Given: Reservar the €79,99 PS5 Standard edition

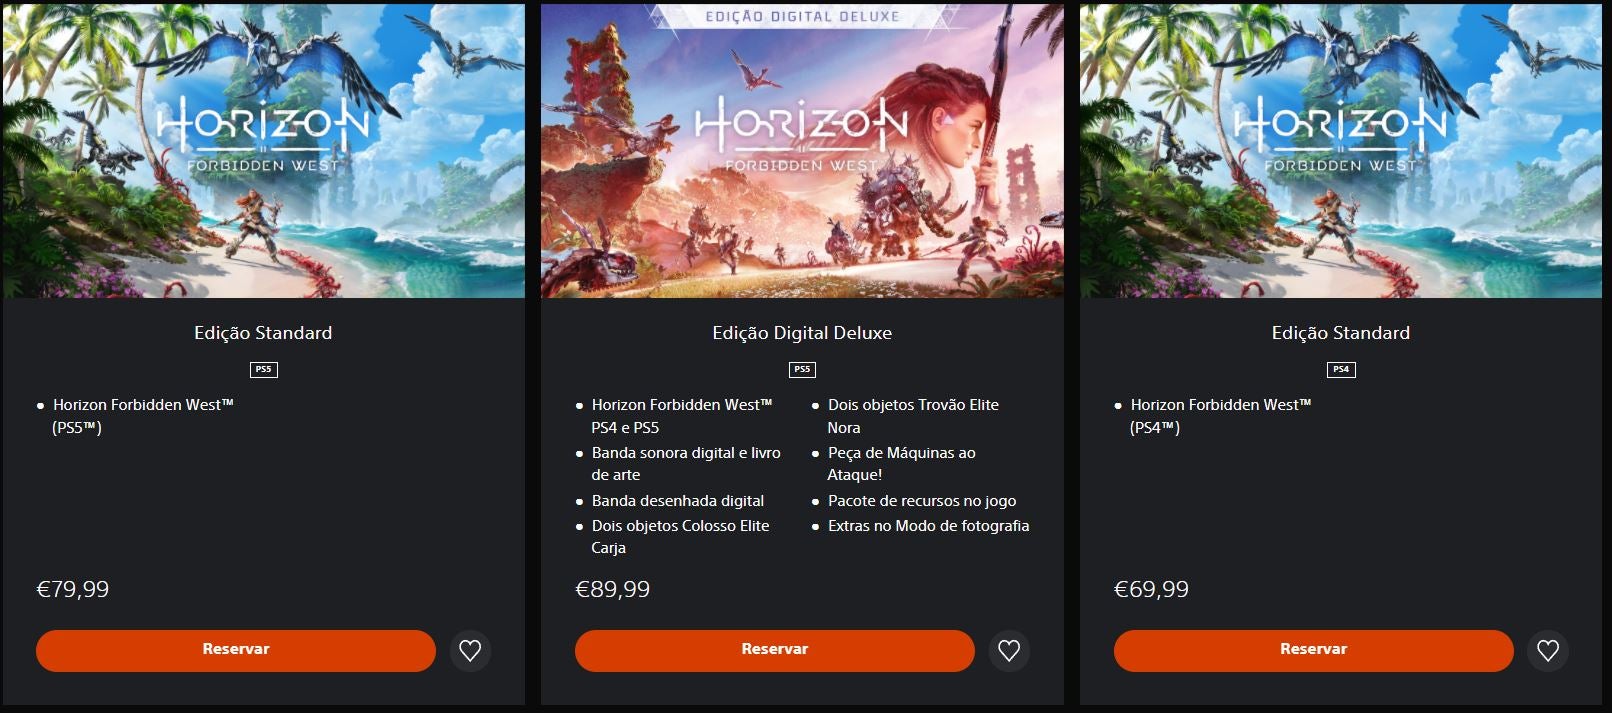Looking at the screenshot, I should [236, 650].
